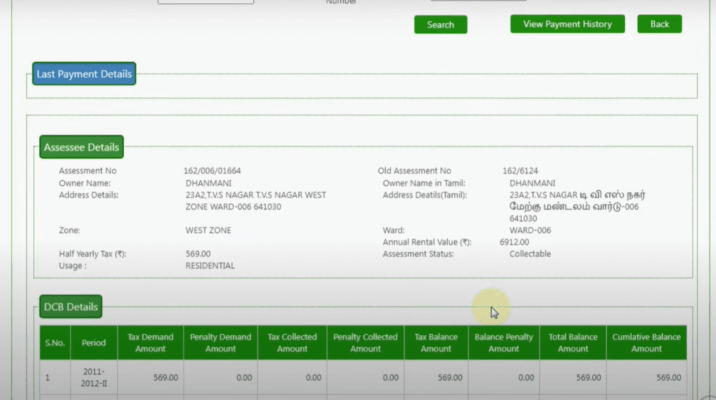Select the DCB Details section label
716x400 pixels.
pos(71,307)
